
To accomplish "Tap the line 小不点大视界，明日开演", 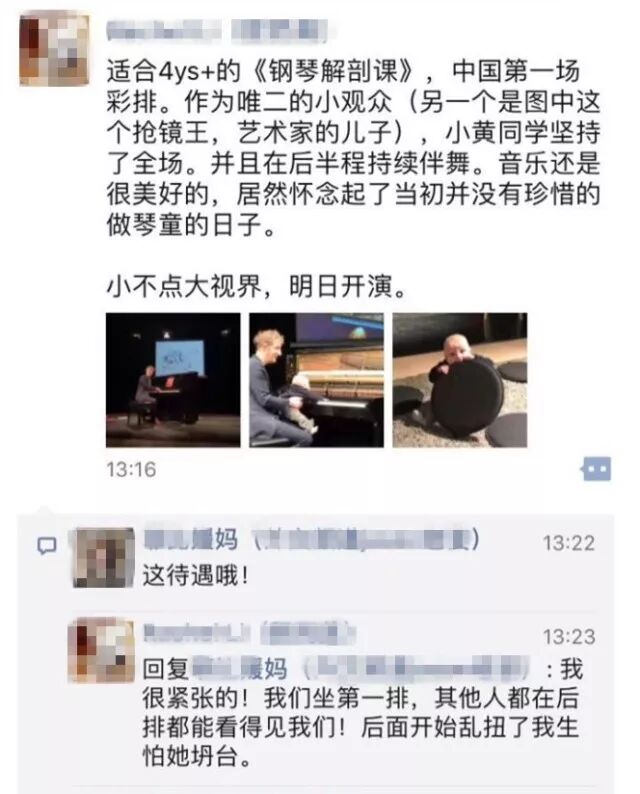I will tap(257, 287).
